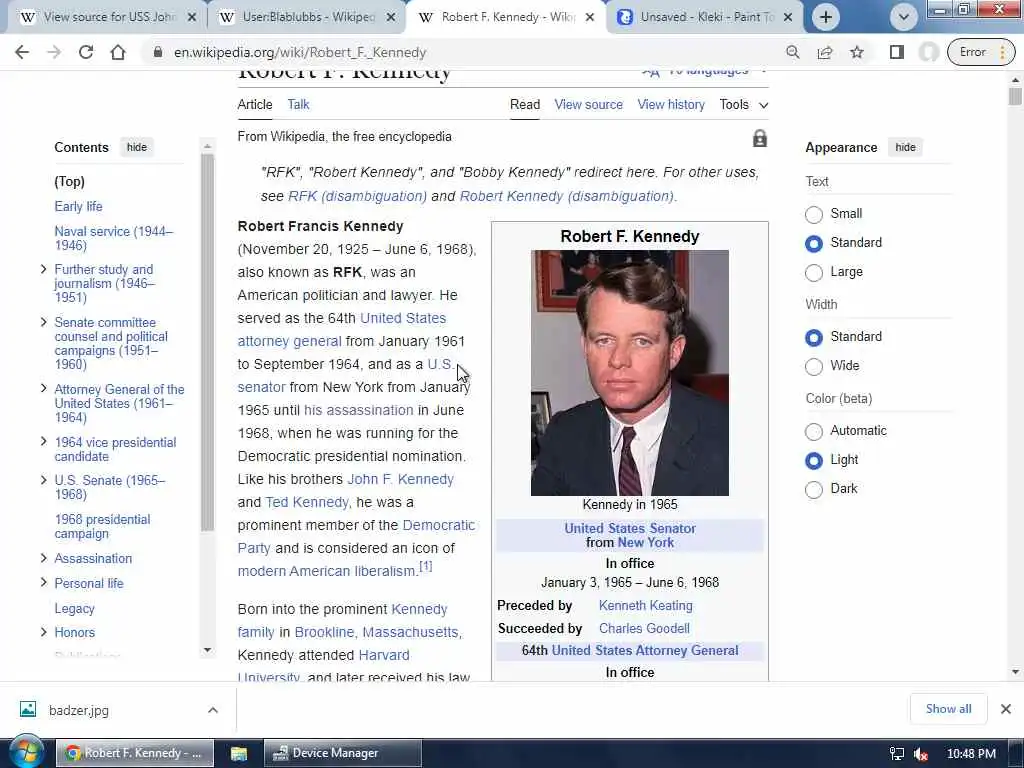Open the tab search dropdown

pyautogui.click(x=904, y=17)
